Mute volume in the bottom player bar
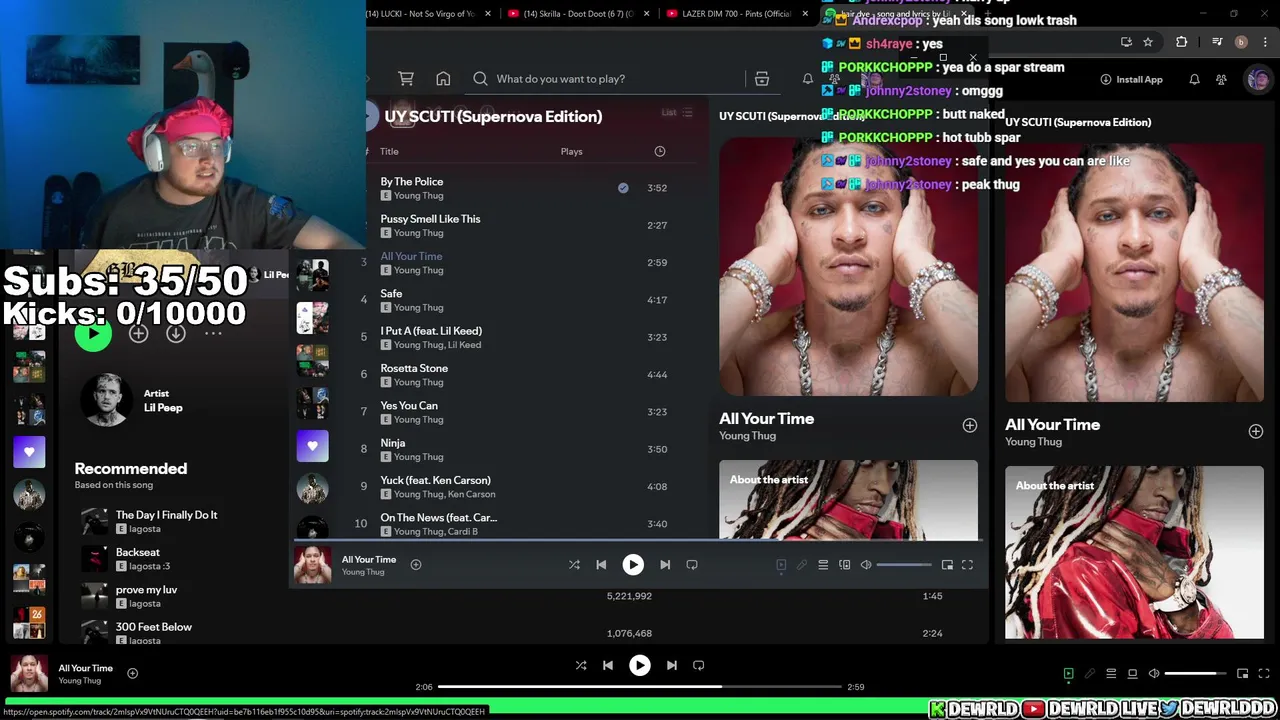The image size is (1280, 720). 1154,674
